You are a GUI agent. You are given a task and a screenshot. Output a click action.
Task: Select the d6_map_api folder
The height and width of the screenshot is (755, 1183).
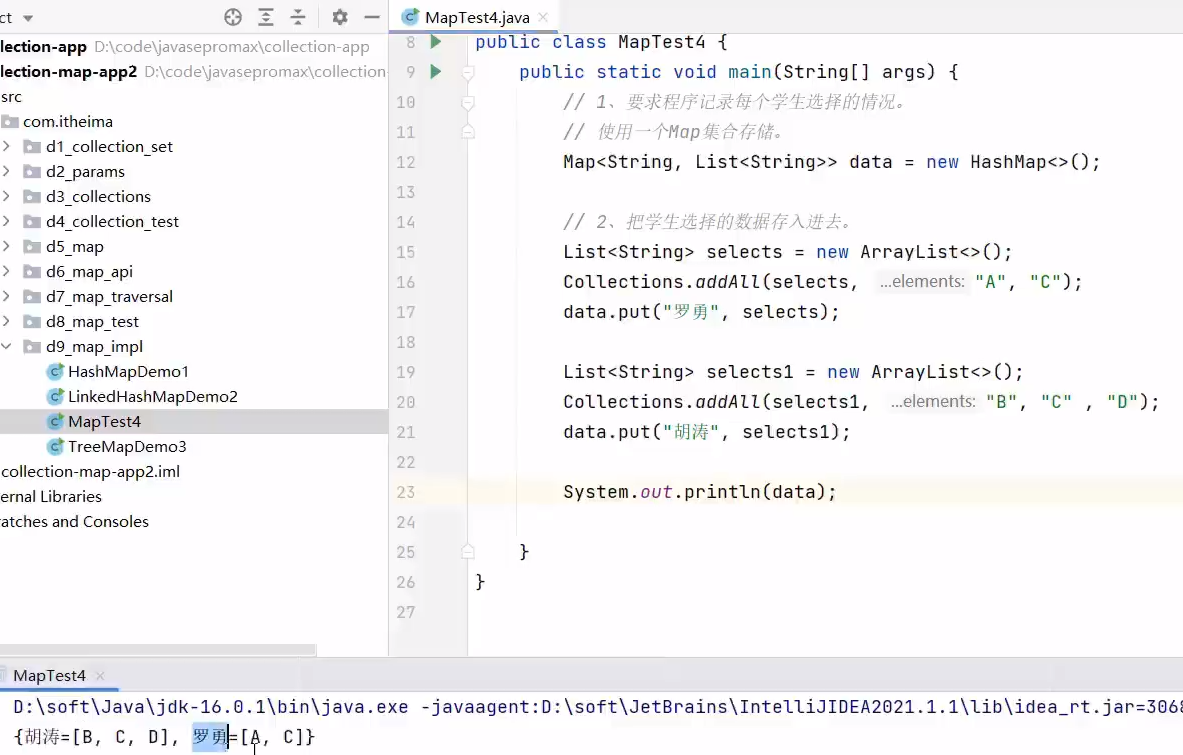88,271
